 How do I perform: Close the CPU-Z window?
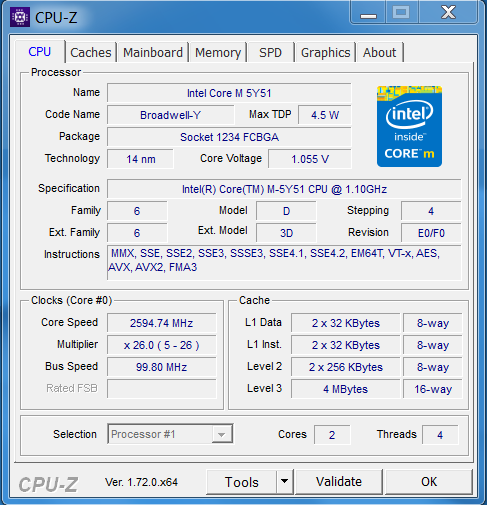tap(448, 13)
